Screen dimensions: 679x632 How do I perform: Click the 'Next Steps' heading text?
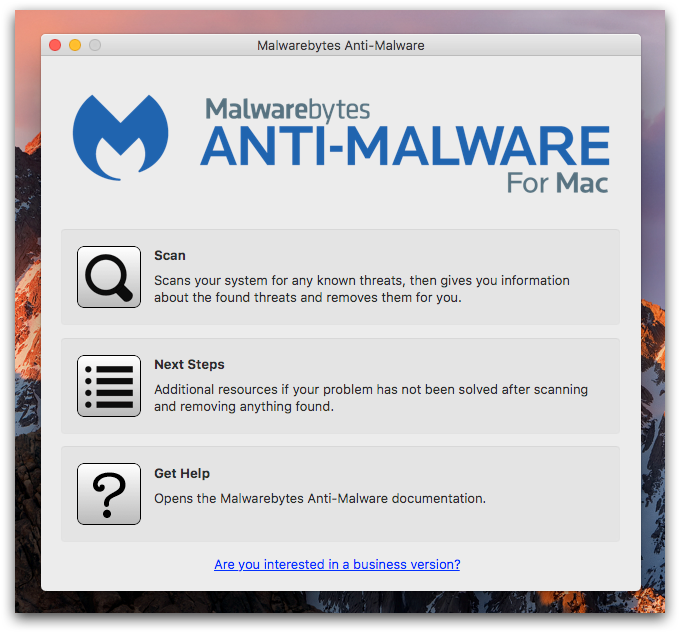[x=189, y=365]
